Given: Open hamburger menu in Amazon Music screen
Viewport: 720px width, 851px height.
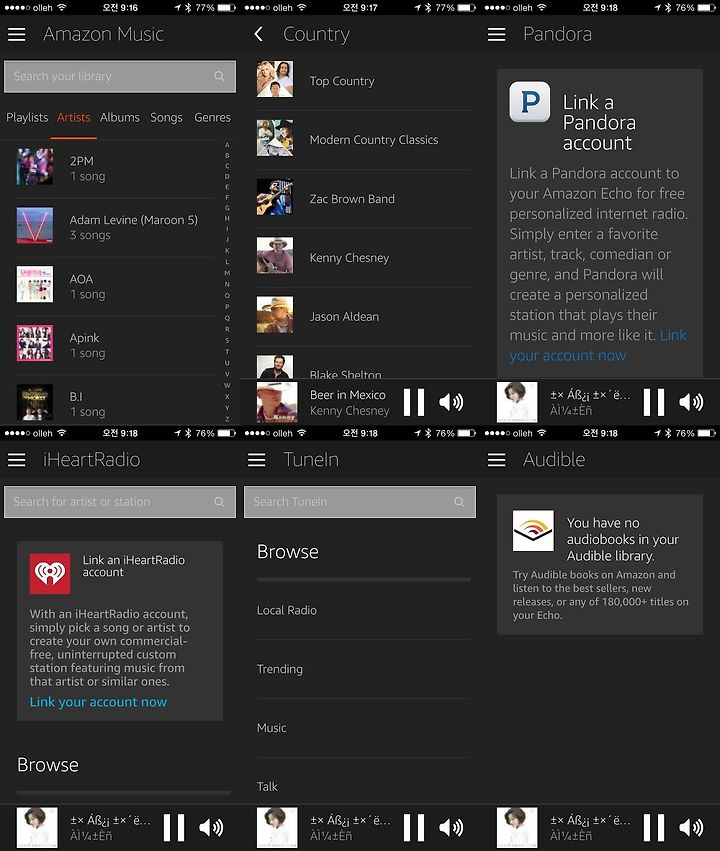Looking at the screenshot, I should click(x=16, y=34).
